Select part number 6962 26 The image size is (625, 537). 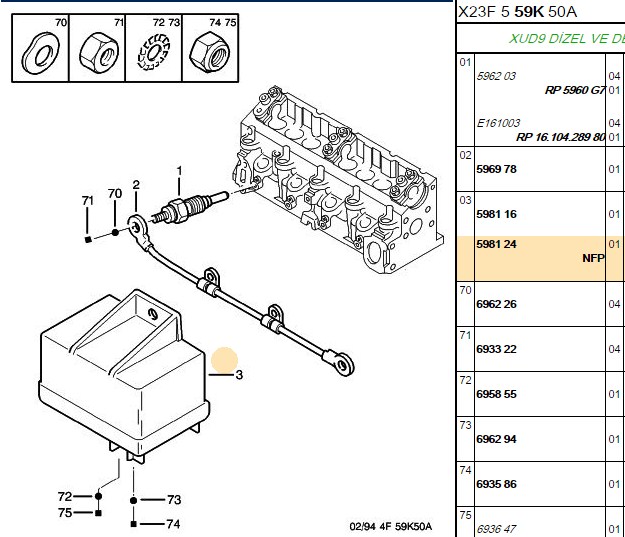coord(496,304)
